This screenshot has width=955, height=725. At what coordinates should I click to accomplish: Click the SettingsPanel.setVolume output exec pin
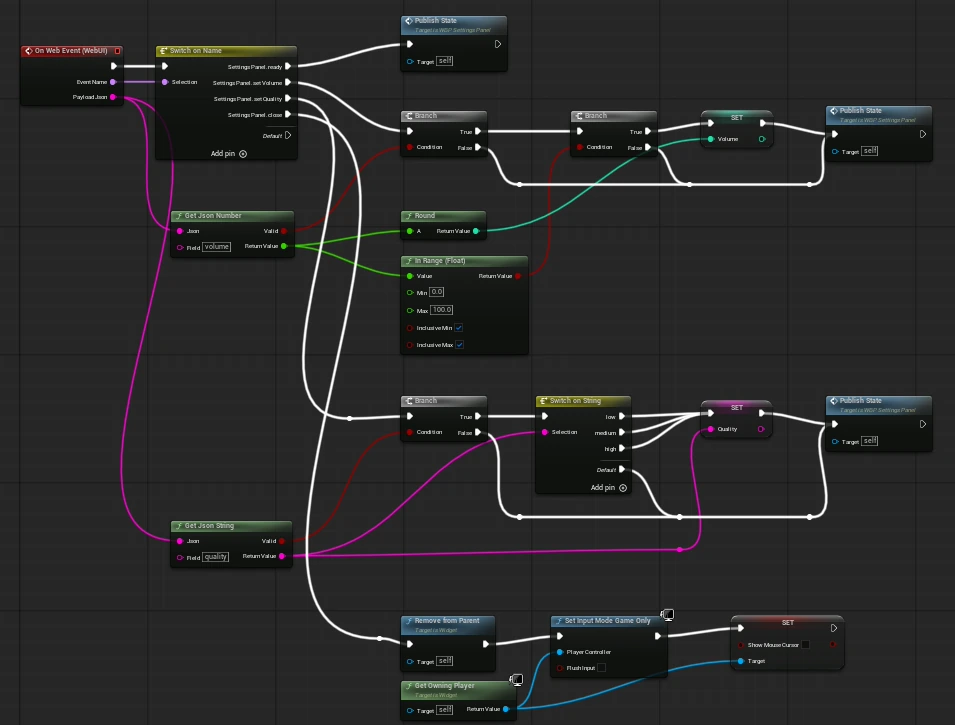tap(288, 82)
